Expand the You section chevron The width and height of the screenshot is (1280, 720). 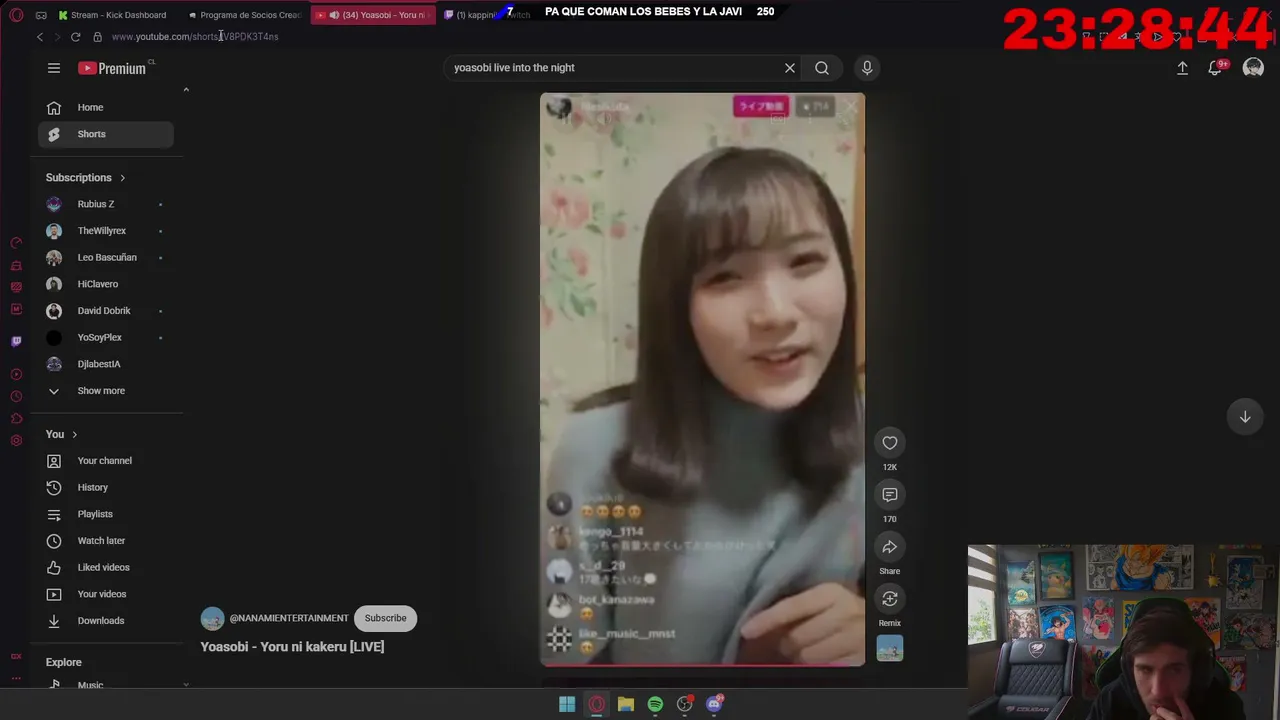click(x=74, y=434)
